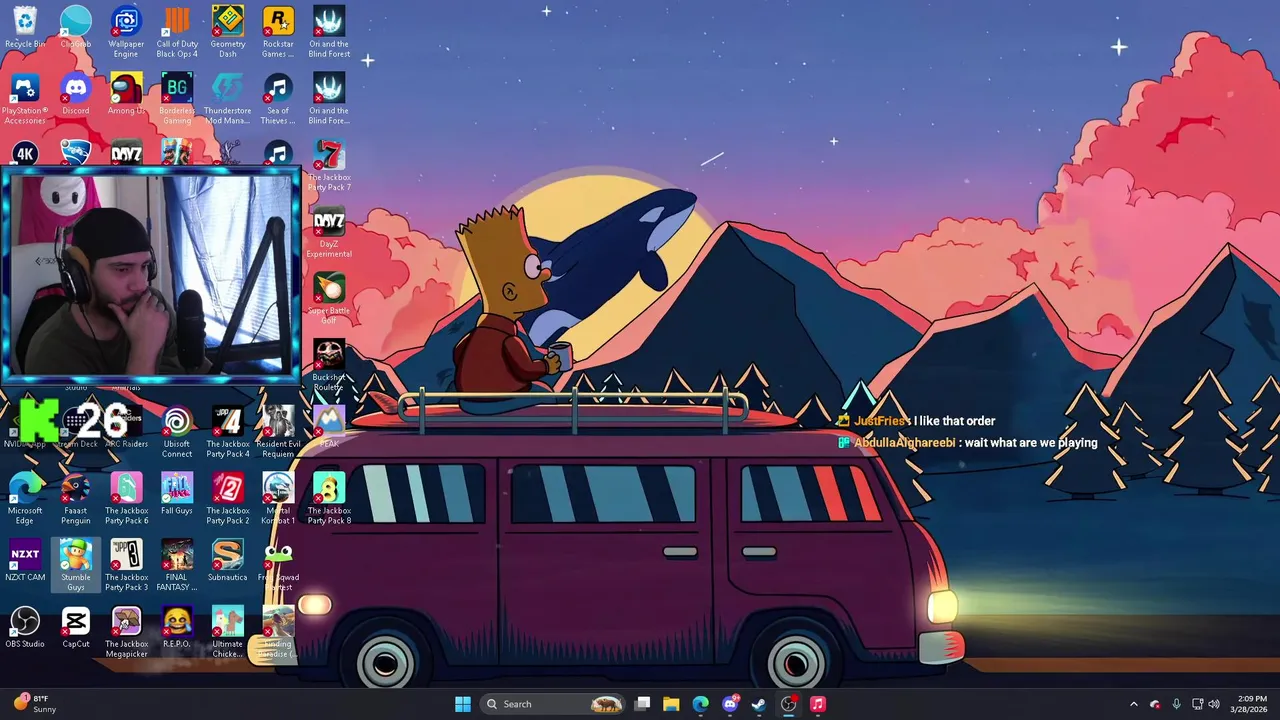1280x720 pixels.
Task: Click the Sea of Thieves desktop icon
Action: tap(278, 99)
